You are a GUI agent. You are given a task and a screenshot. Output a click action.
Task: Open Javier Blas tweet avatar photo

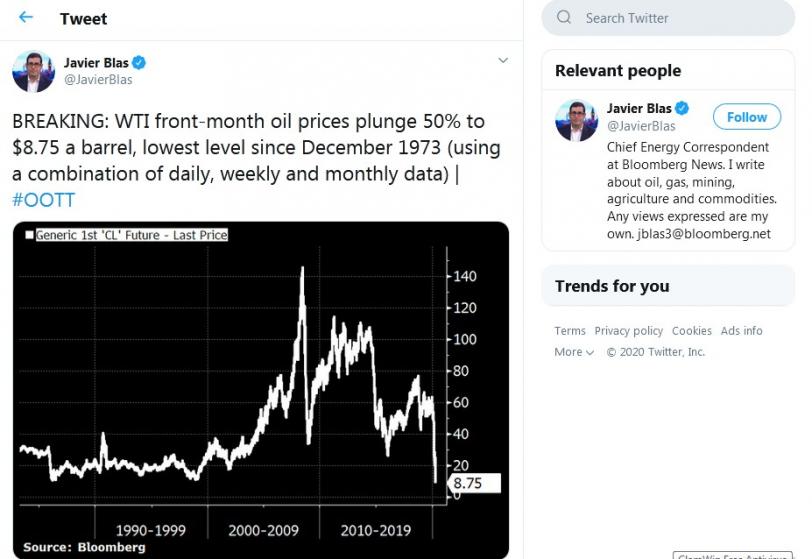pyautogui.click(x=33, y=71)
